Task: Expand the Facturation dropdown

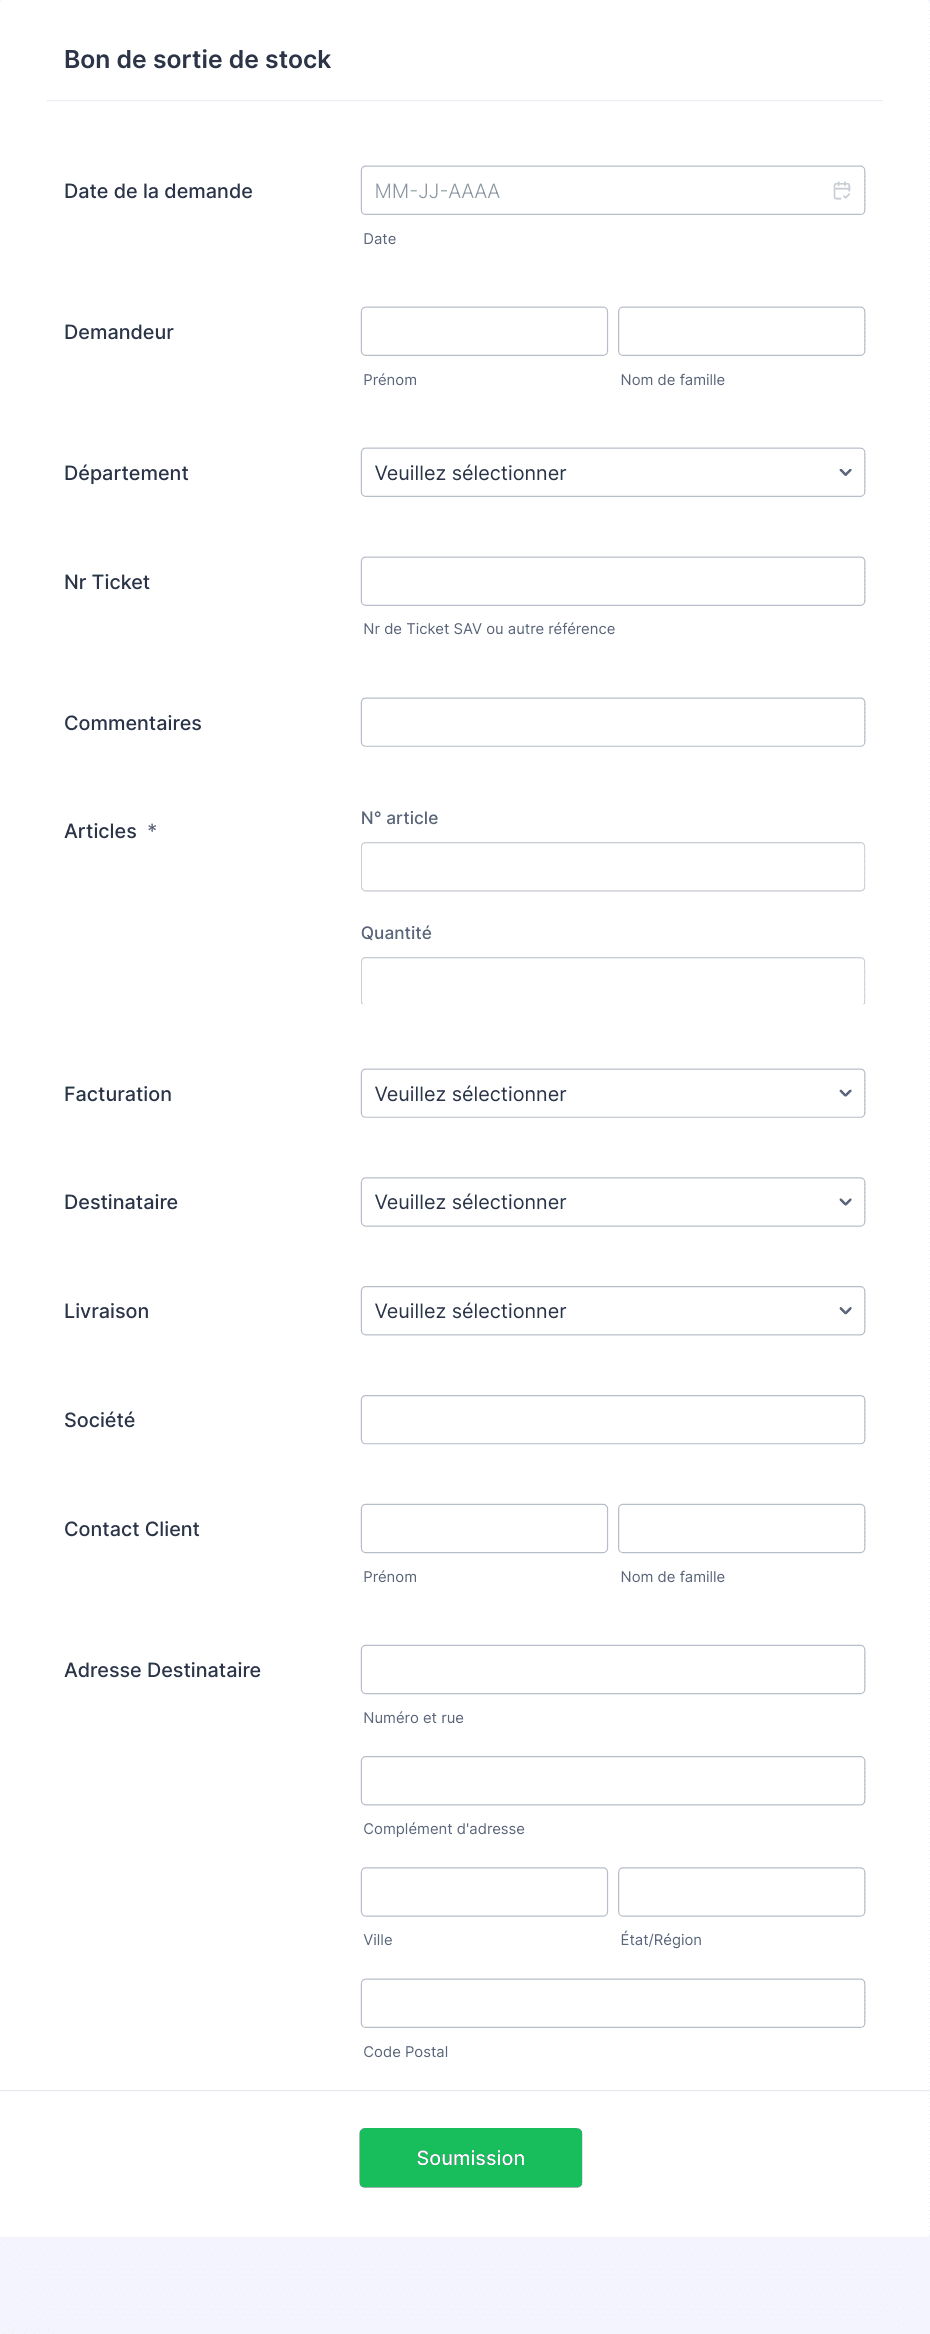Action: (612, 1094)
